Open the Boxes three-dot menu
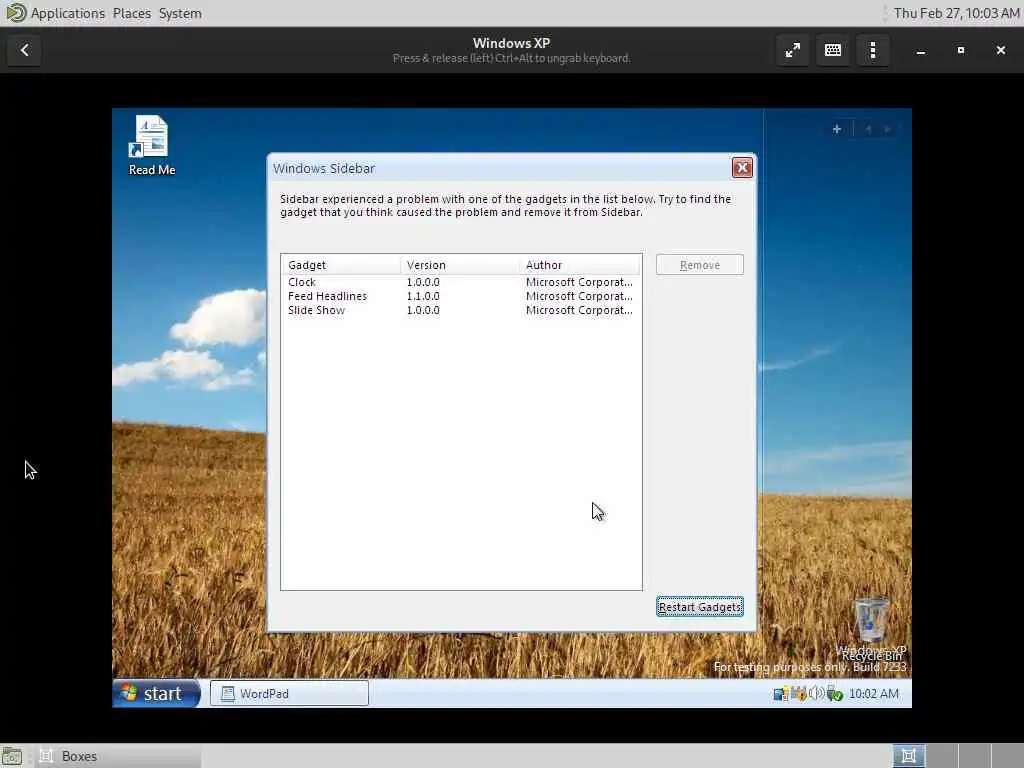1024x768 pixels. pos(873,50)
